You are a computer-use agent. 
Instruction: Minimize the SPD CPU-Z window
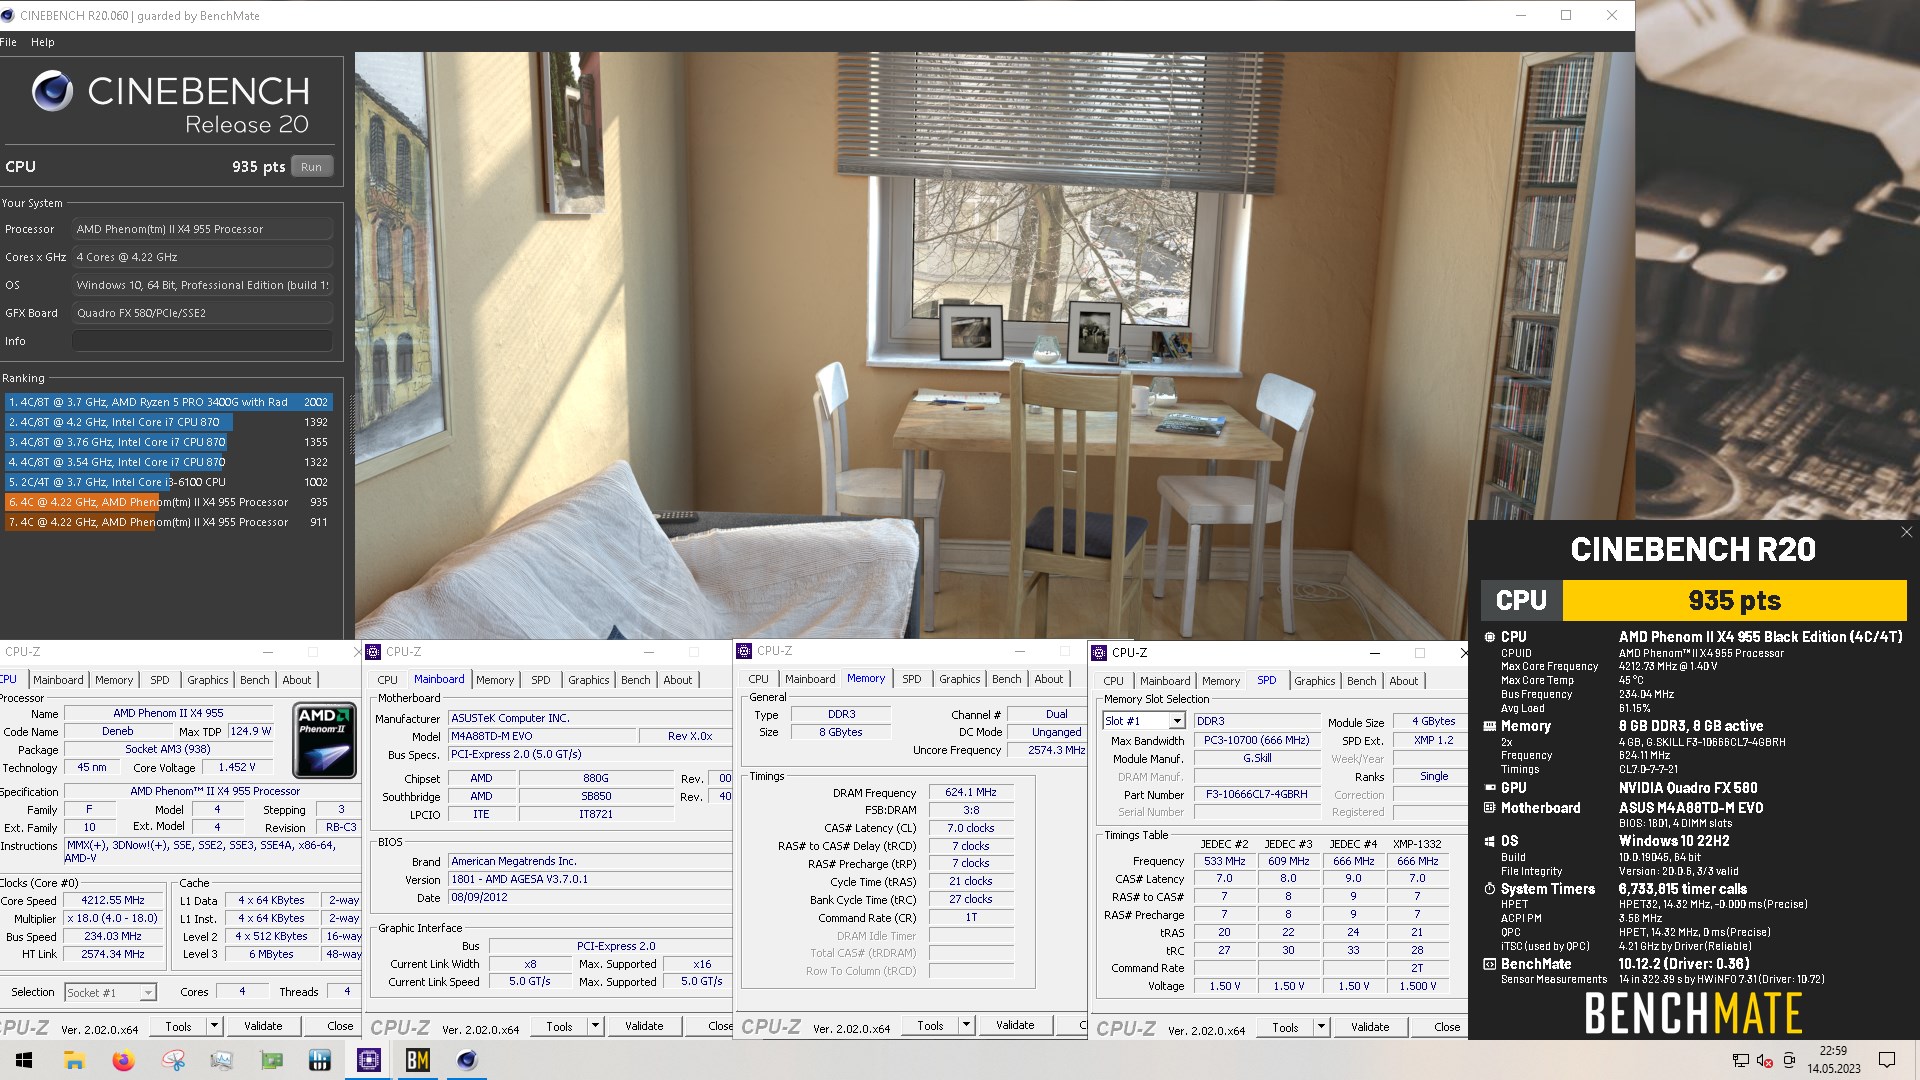(x=1374, y=653)
